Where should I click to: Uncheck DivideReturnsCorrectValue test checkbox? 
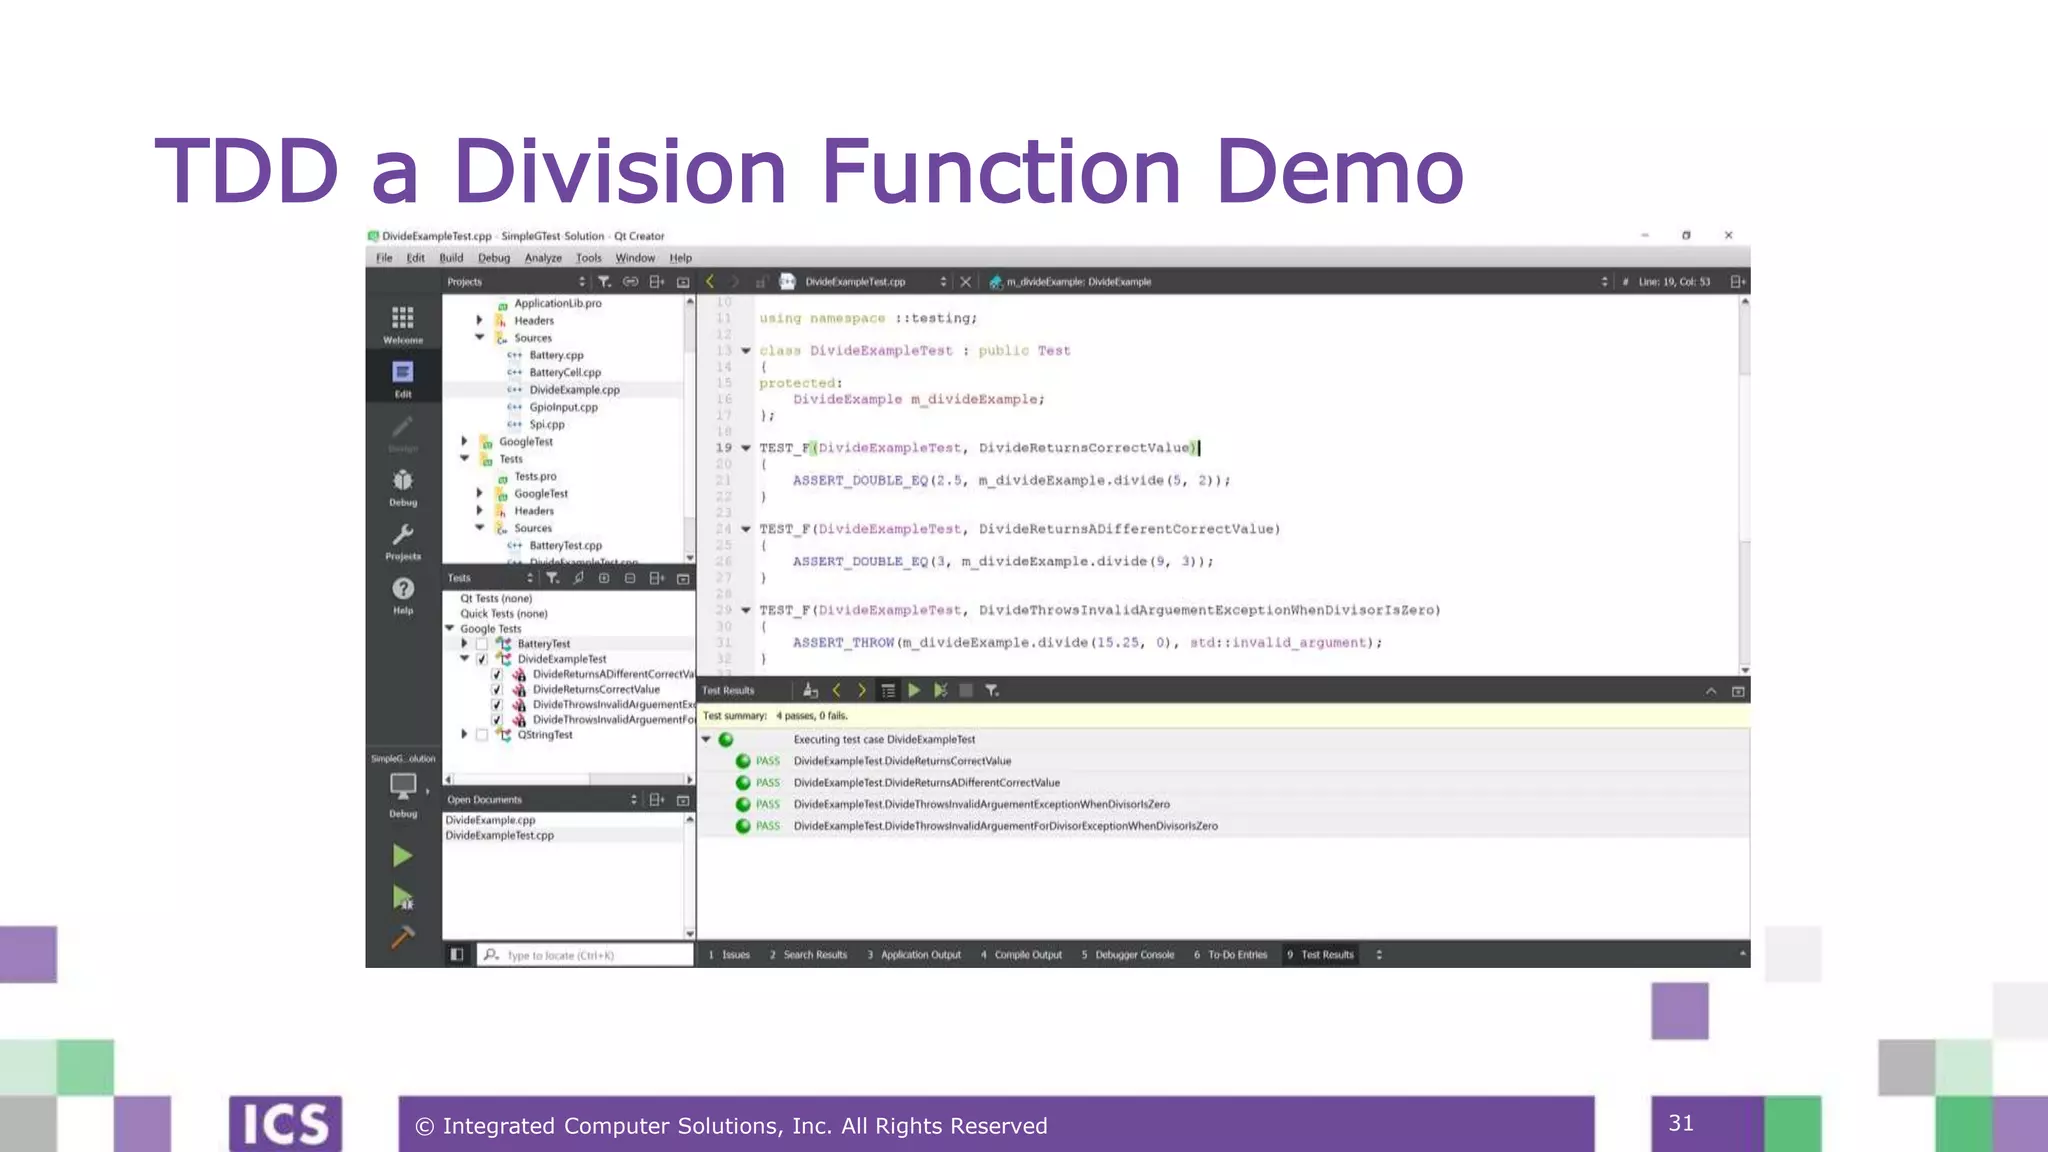pyautogui.click(x=497, y=689)
